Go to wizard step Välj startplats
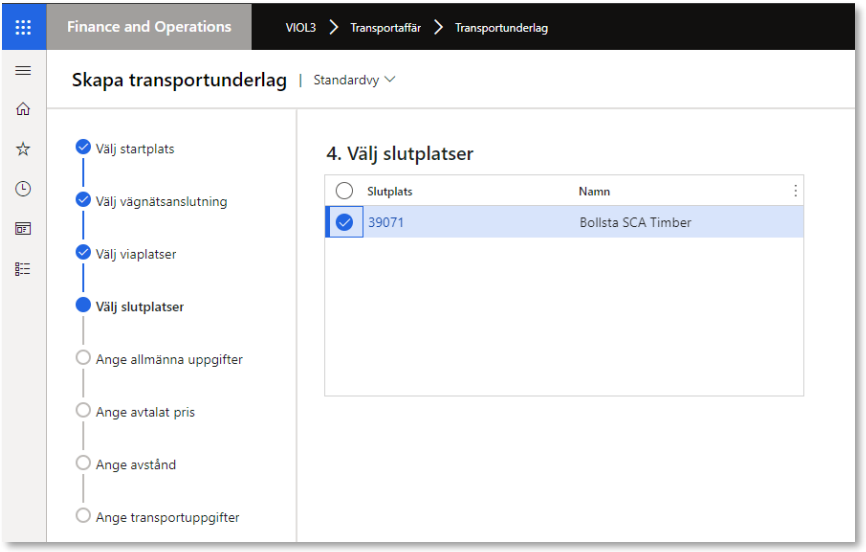Screen dimensions: 866x552 coord(135,149)
